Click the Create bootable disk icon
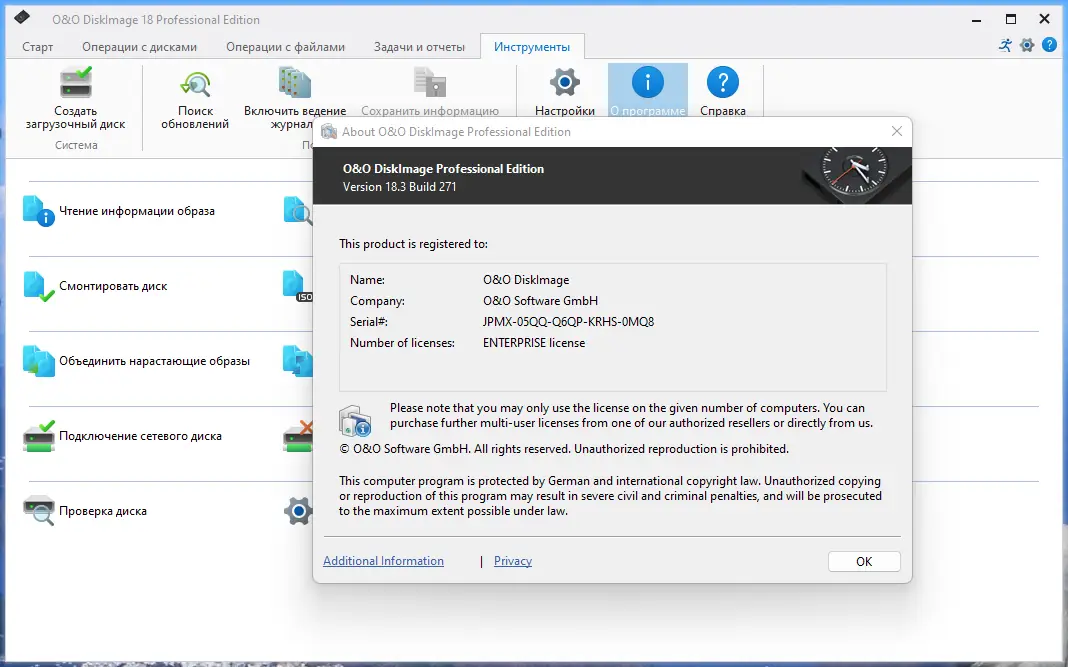Viewport: 1068px width, 667px height. pyautogui.click(x=76, y=82)
